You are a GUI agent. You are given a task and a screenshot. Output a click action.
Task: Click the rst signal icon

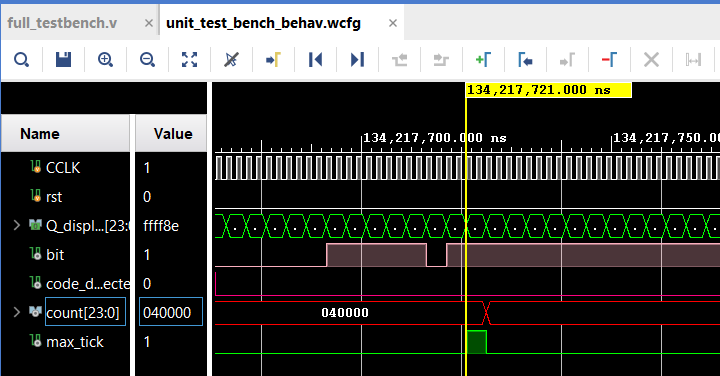point(36,196)
